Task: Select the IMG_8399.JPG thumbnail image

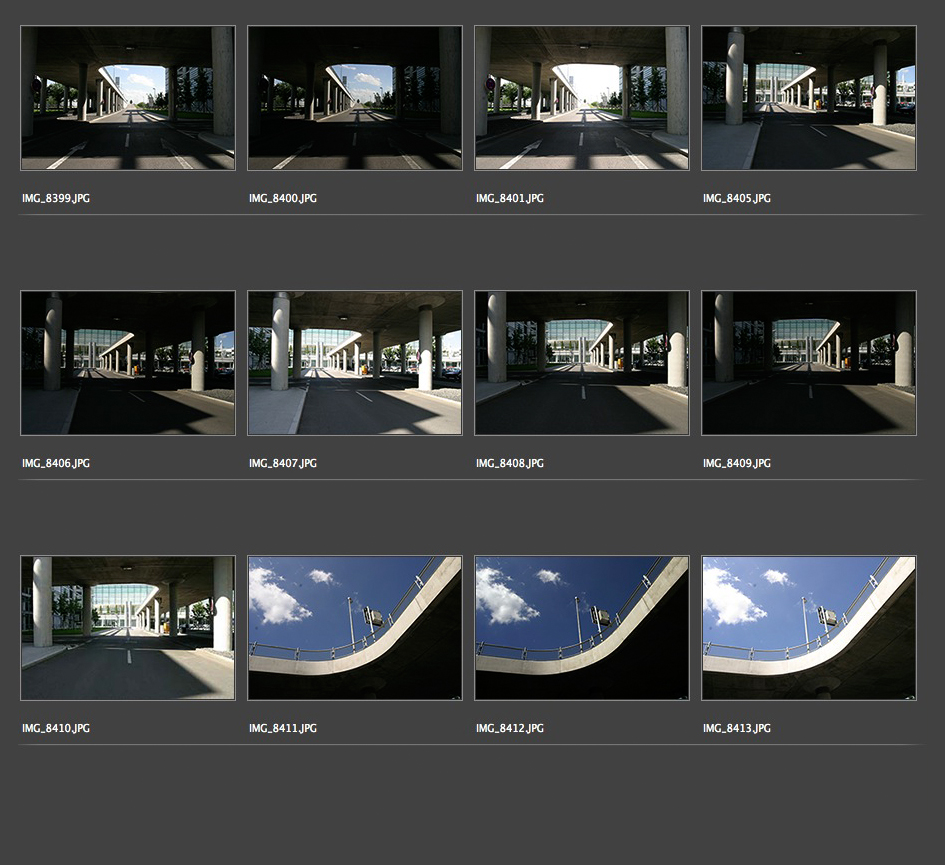Action: 128,98
